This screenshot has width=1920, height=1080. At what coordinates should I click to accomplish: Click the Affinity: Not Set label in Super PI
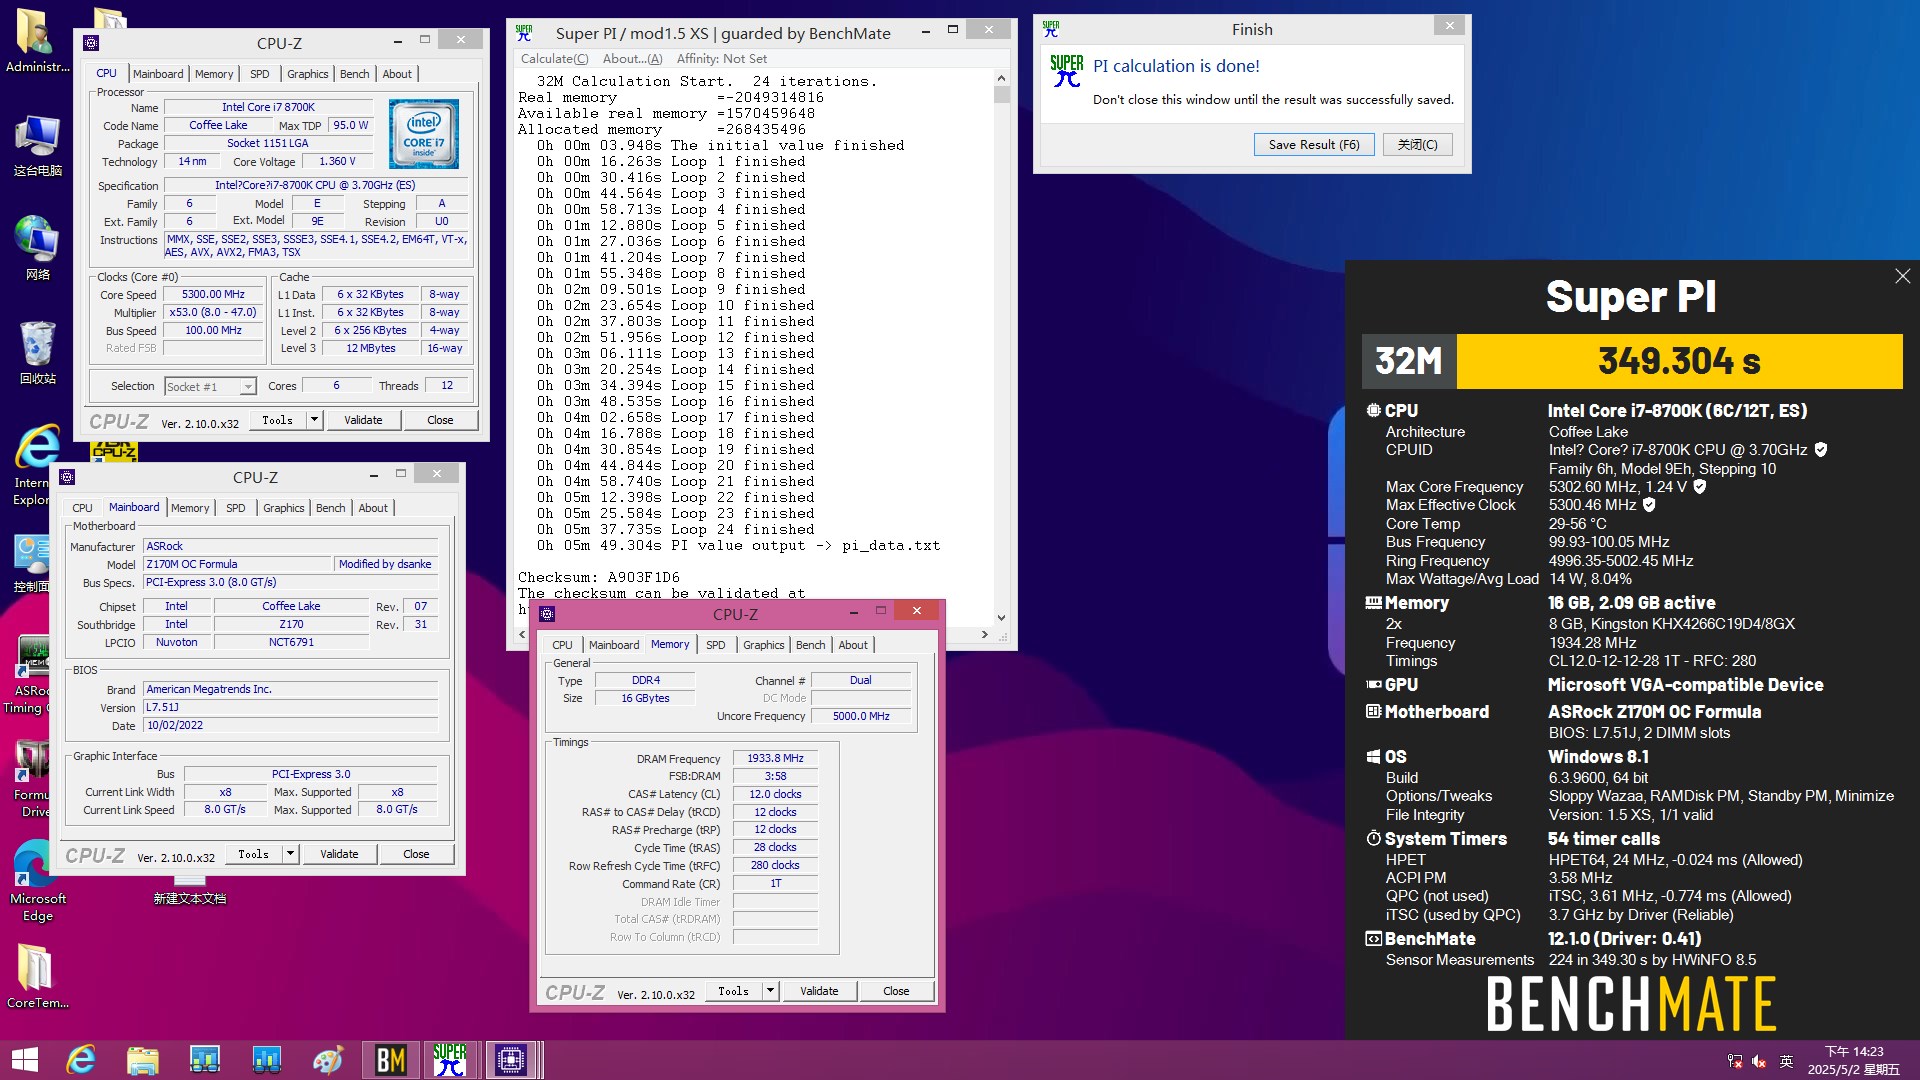721,59
